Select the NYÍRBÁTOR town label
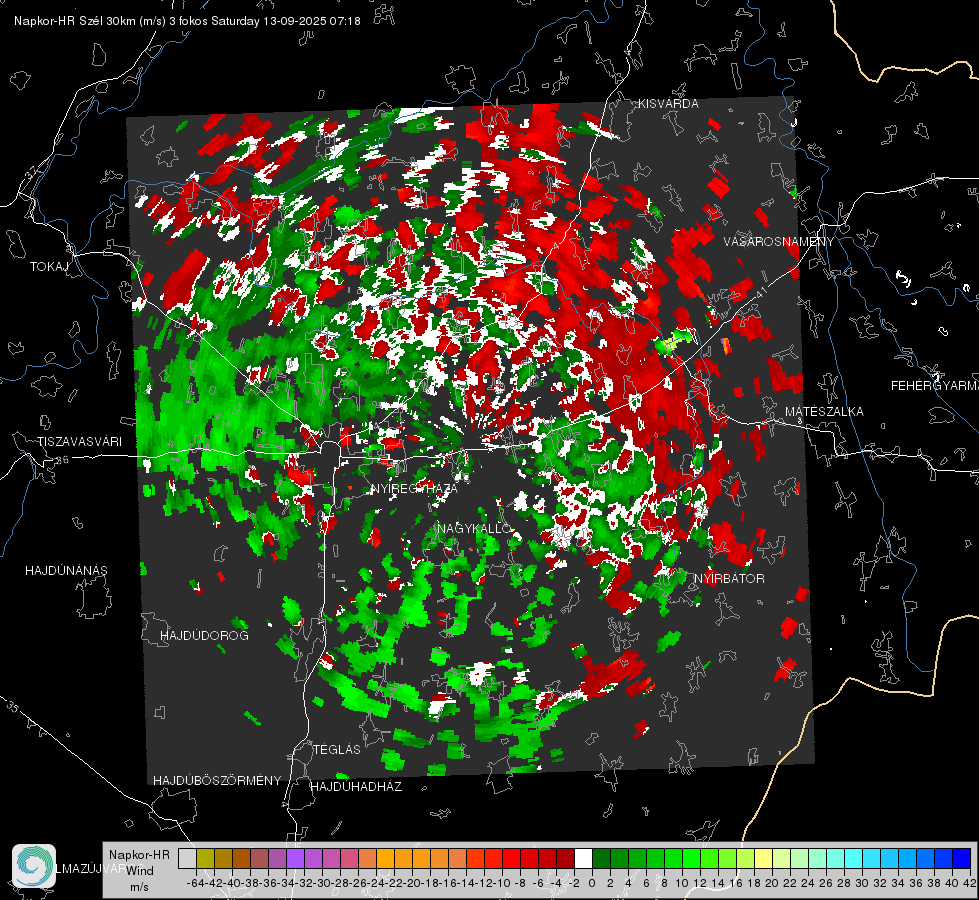979x900 pixels. 729,578
